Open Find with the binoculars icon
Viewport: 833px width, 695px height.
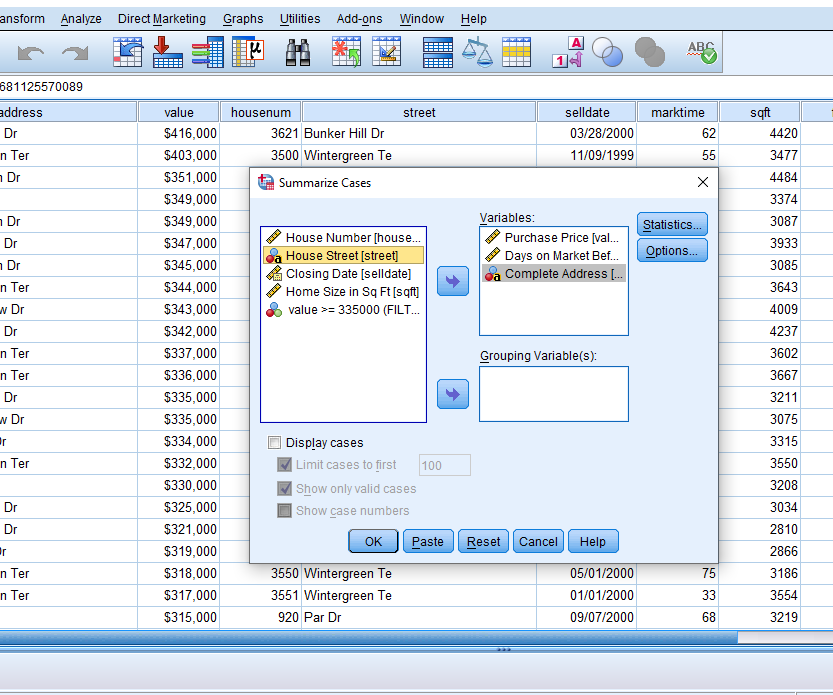coord(297,53)
